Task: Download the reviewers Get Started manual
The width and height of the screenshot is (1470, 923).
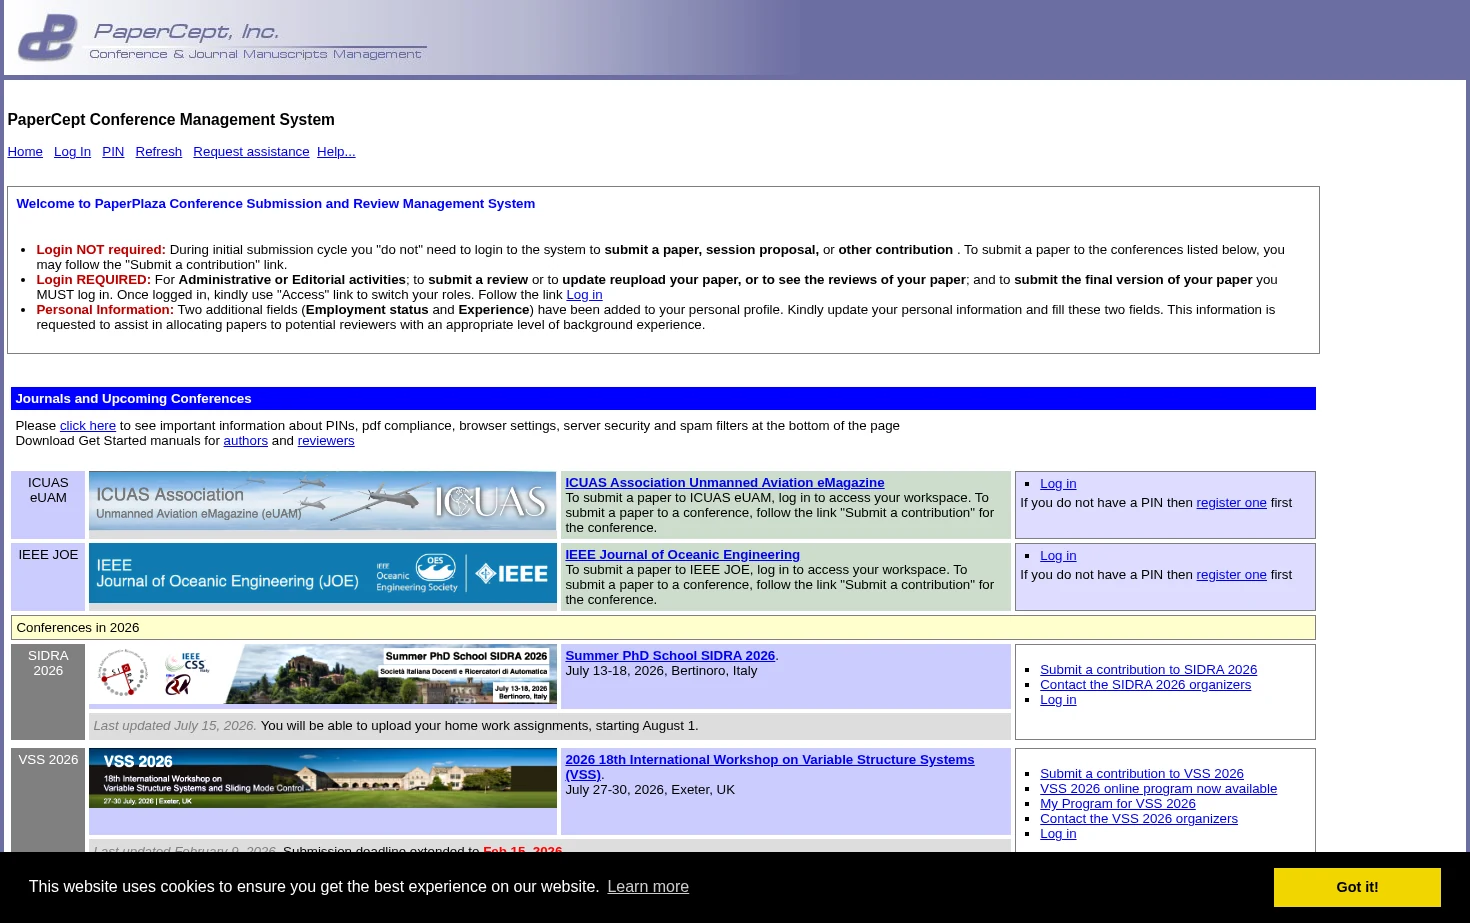Action: click(326, 441)
